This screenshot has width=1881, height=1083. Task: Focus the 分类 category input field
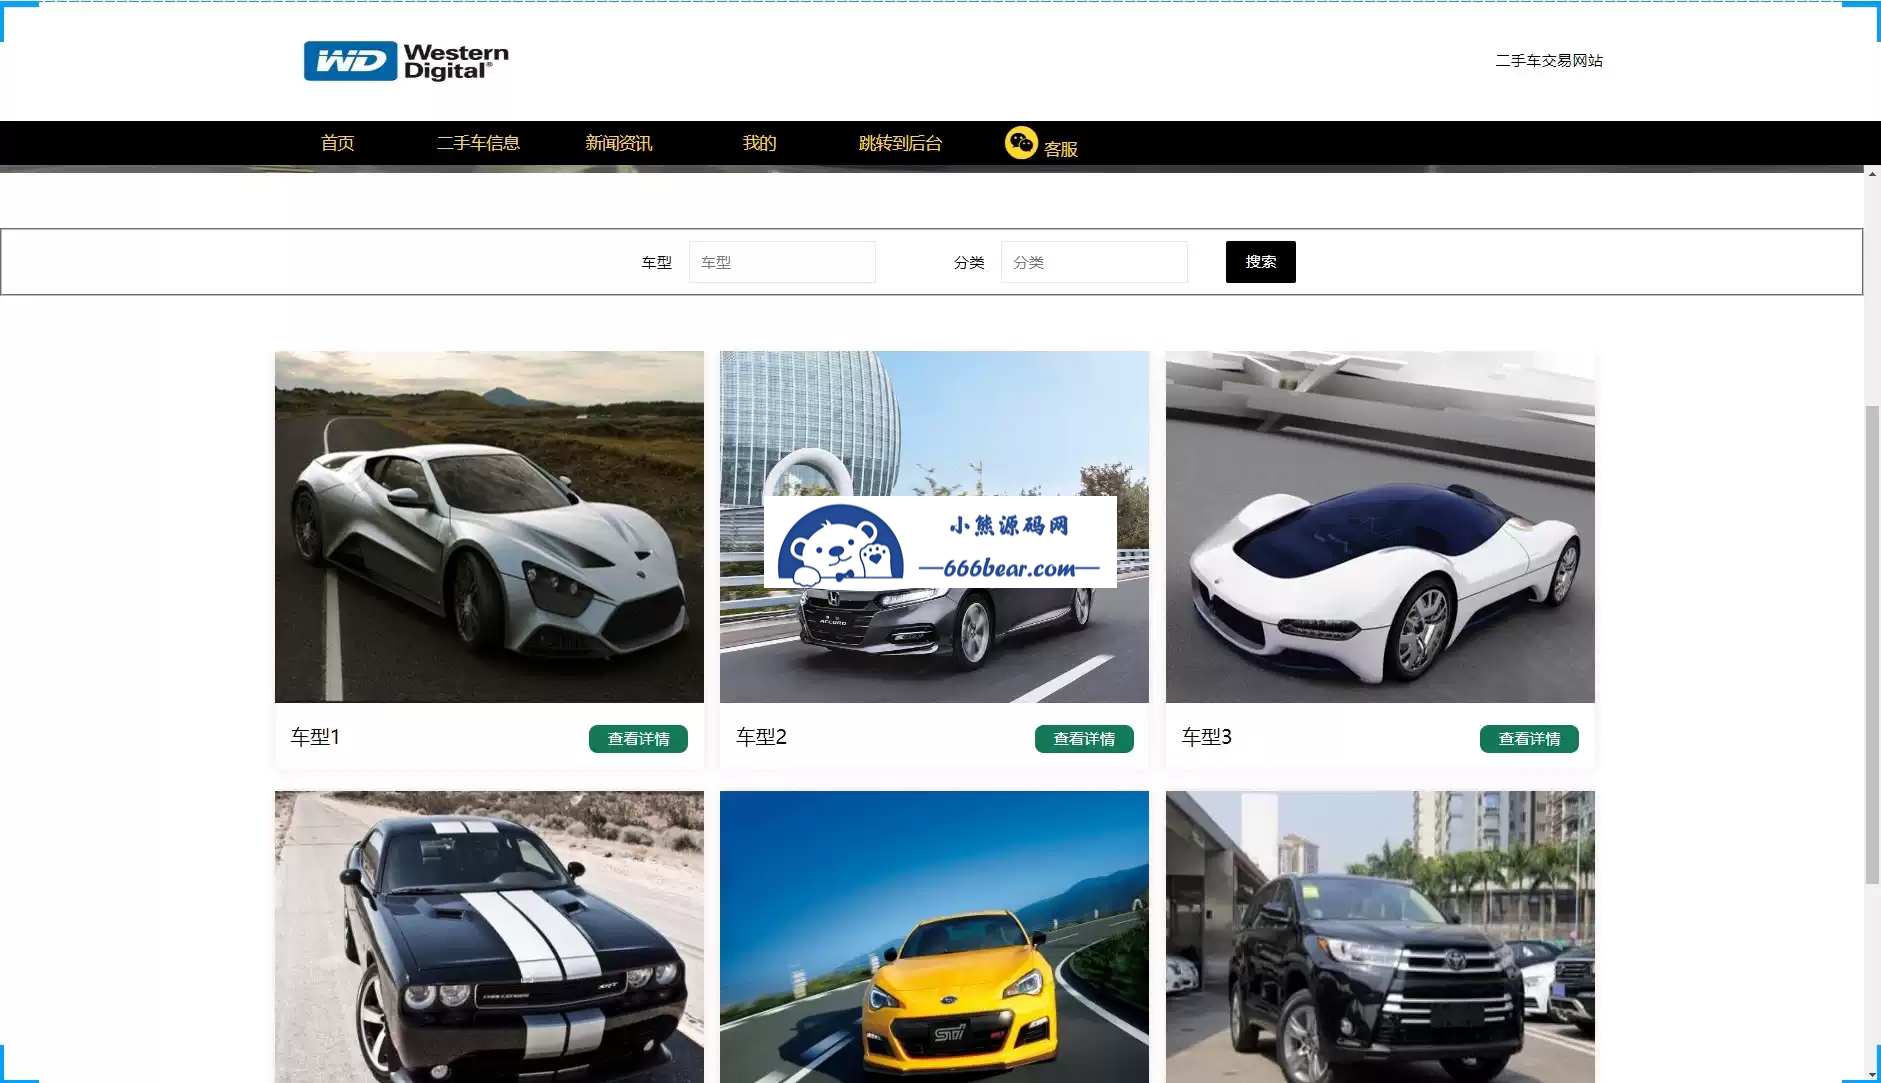click(1094, 262)
